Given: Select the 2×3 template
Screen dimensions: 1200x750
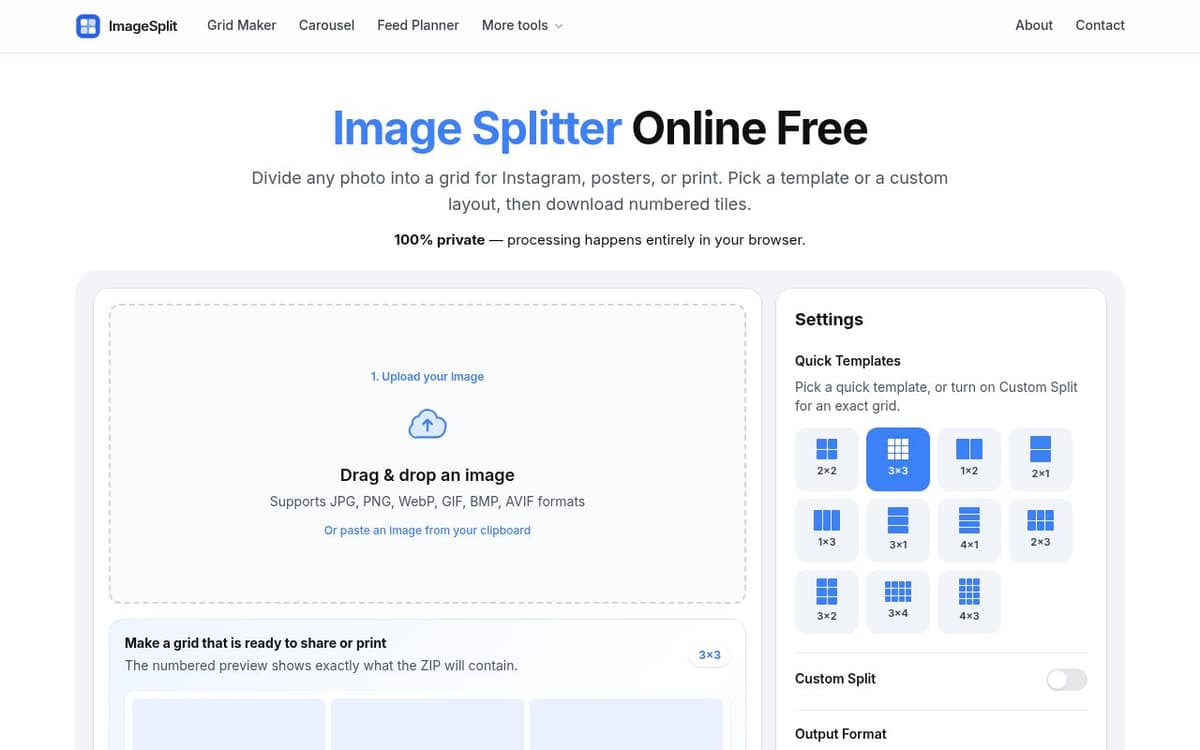Looking at the screenshot, I should tap(1040, 530).
